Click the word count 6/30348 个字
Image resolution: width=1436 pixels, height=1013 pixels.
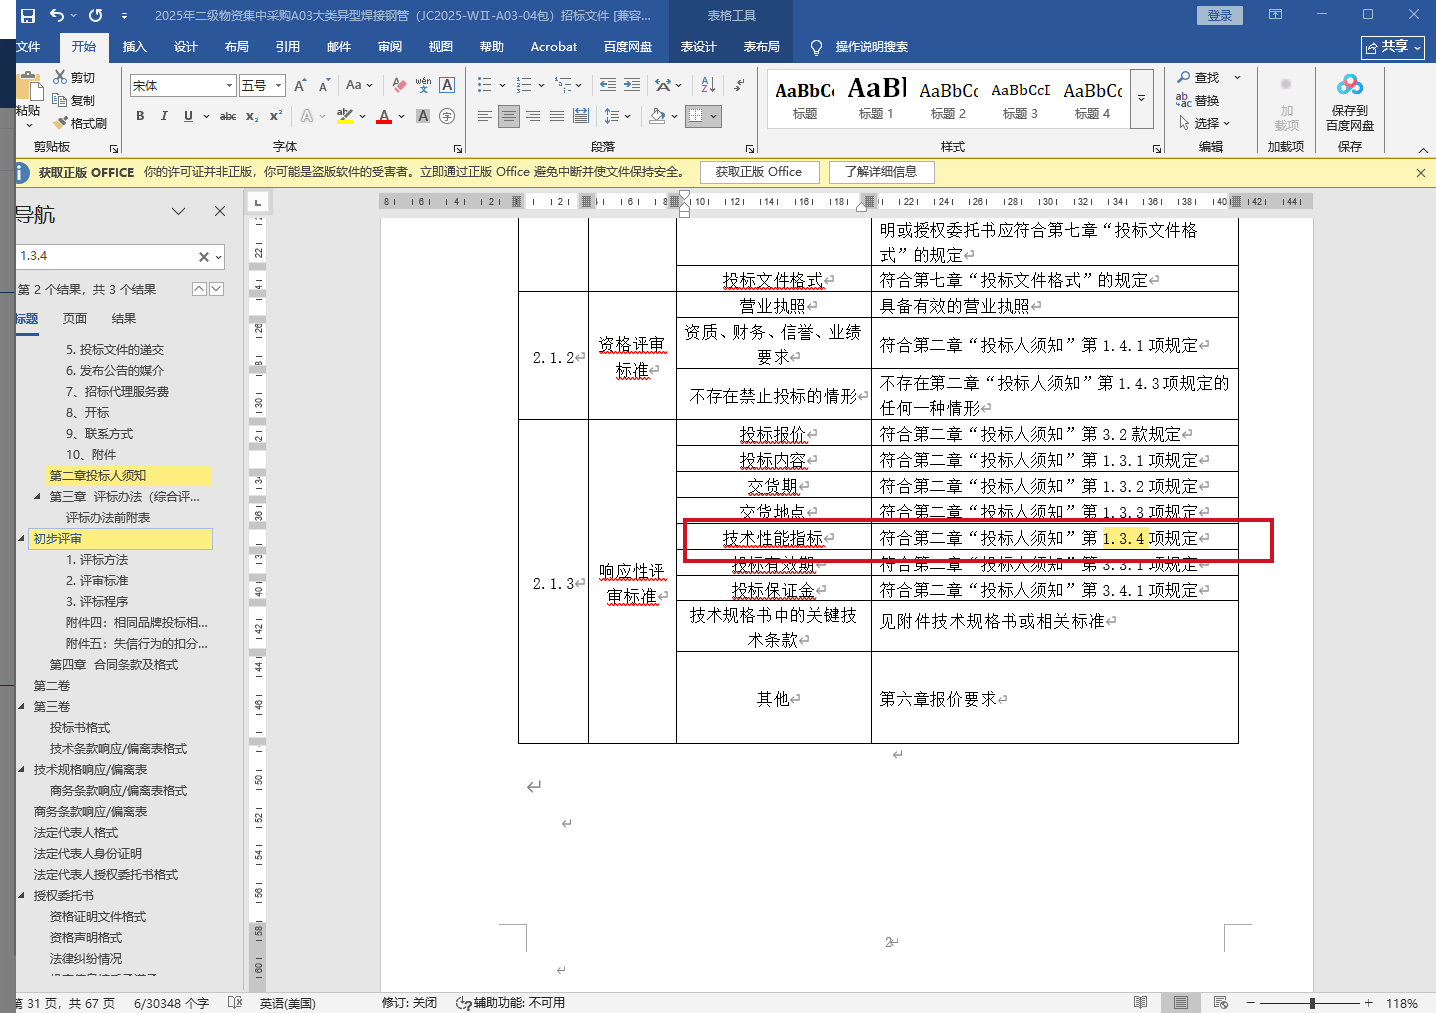tap(171, 1003)
